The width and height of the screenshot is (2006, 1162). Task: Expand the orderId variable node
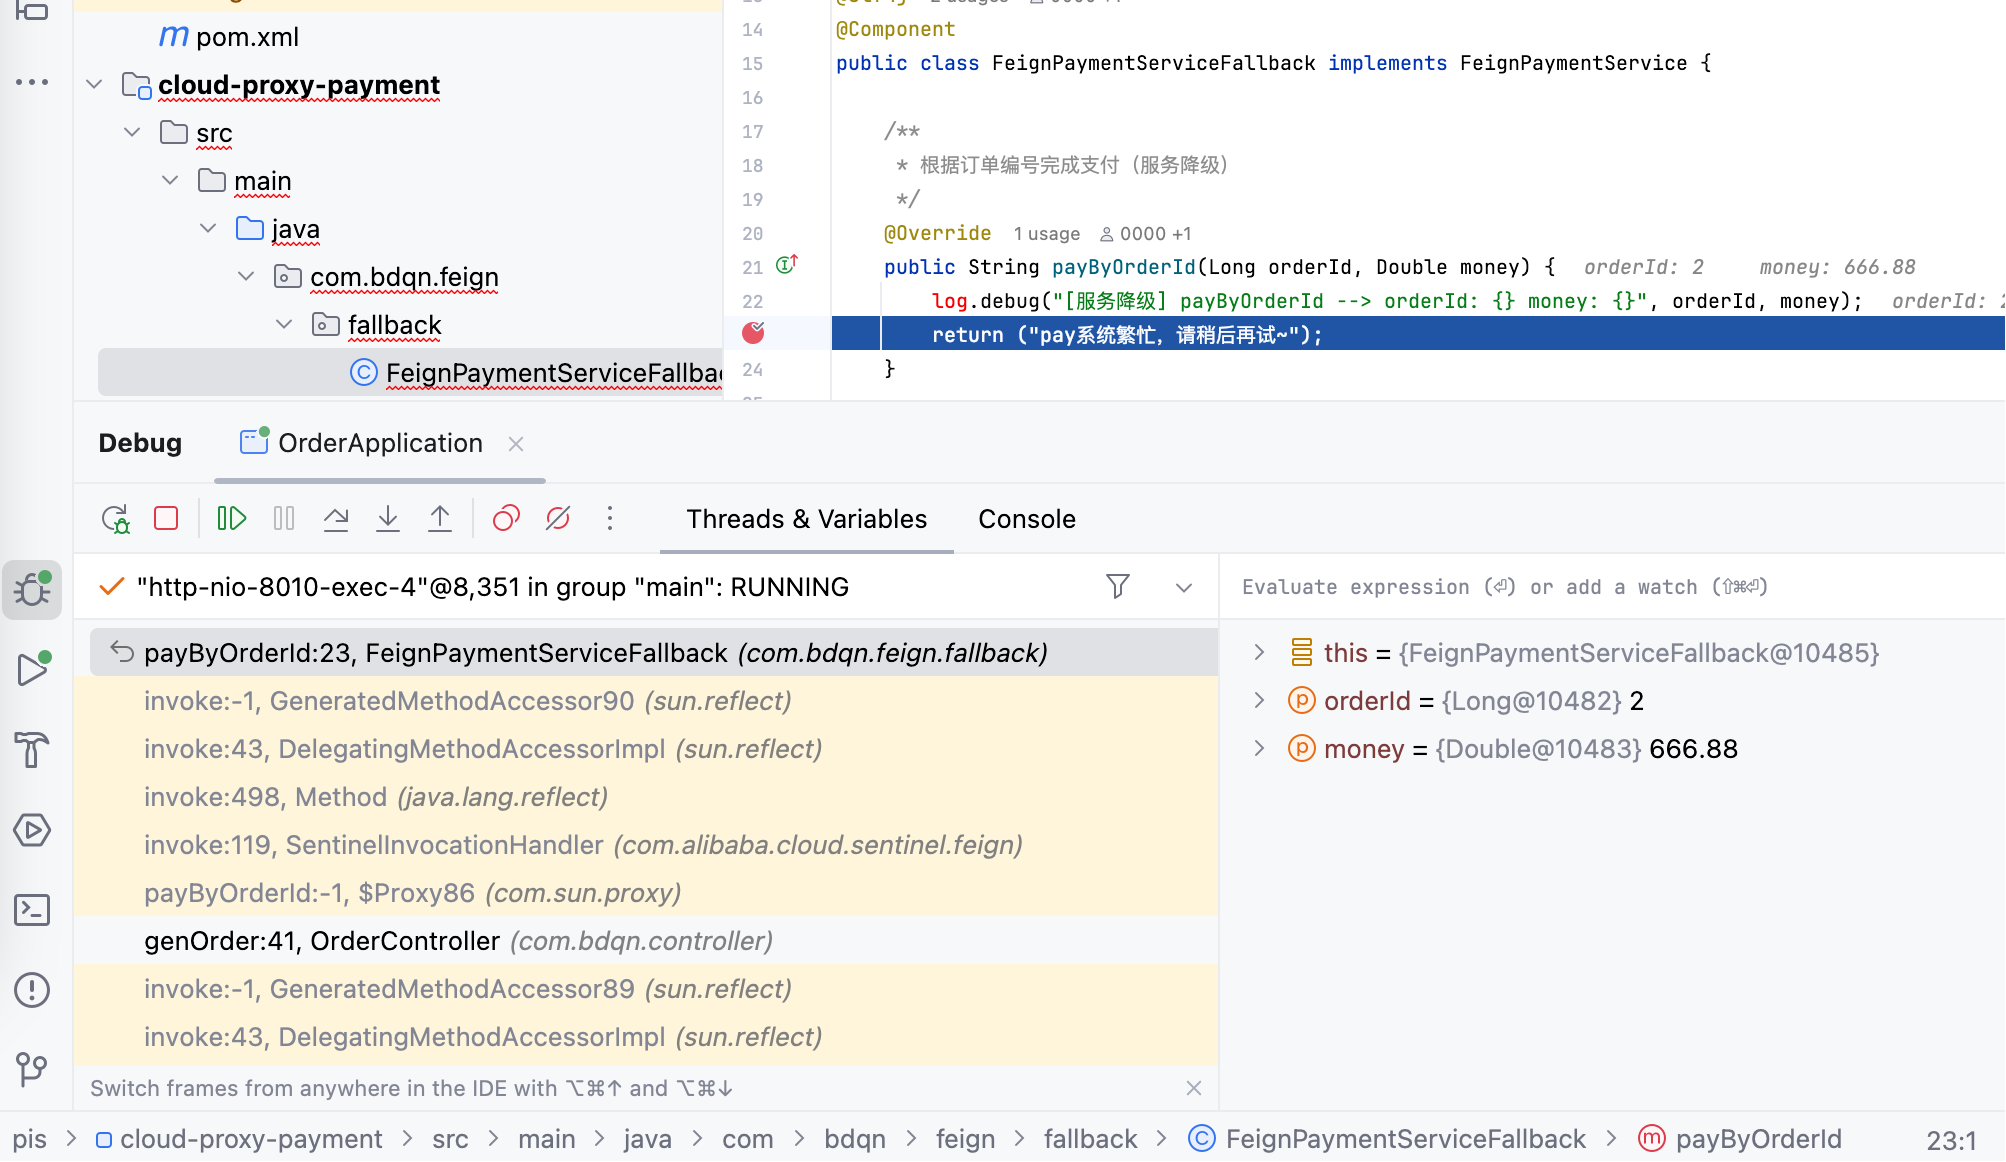(x=1260, y=701)
